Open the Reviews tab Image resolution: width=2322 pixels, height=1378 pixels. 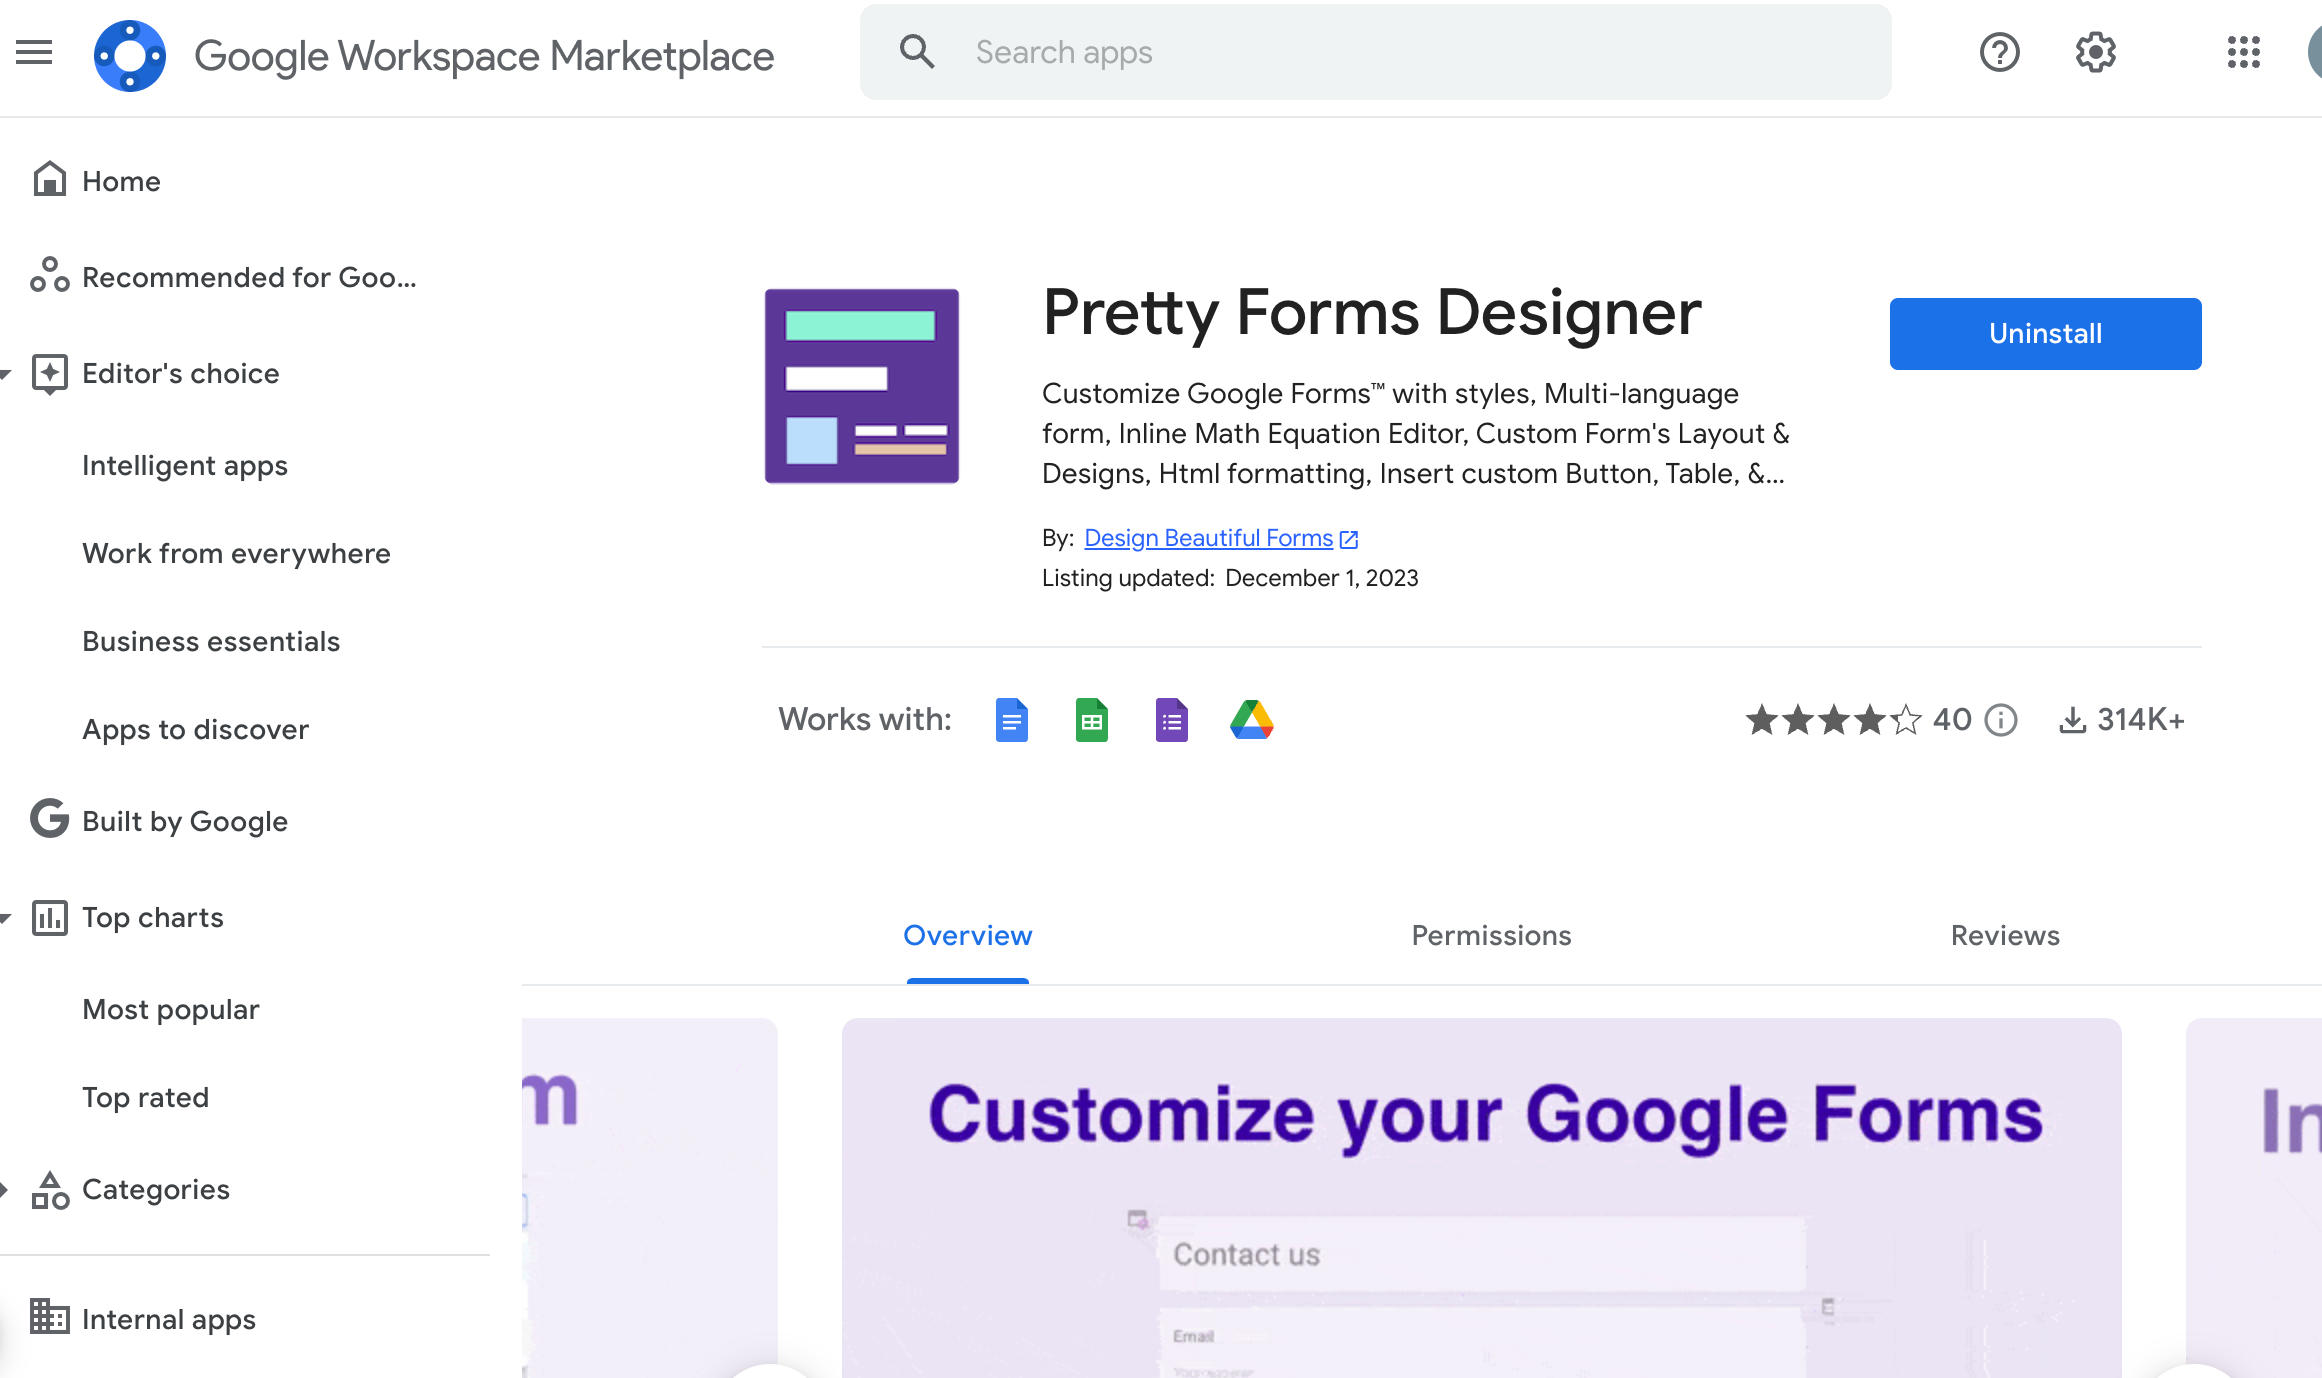coord(2004,935)
